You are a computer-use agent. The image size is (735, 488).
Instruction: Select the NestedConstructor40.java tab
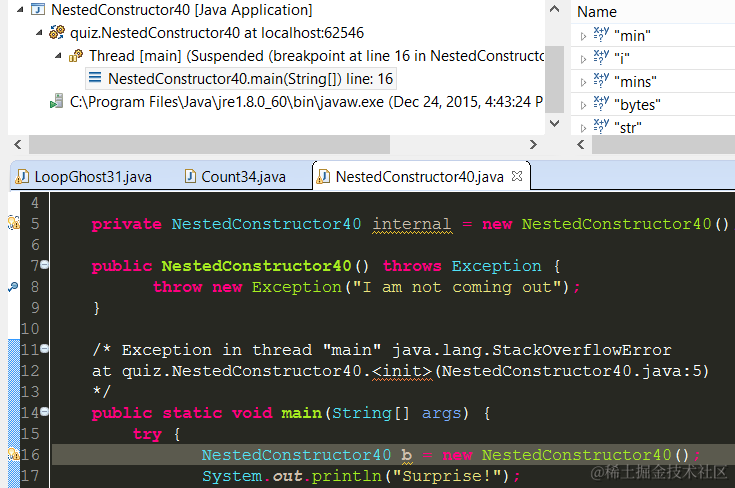coord(420,177)
